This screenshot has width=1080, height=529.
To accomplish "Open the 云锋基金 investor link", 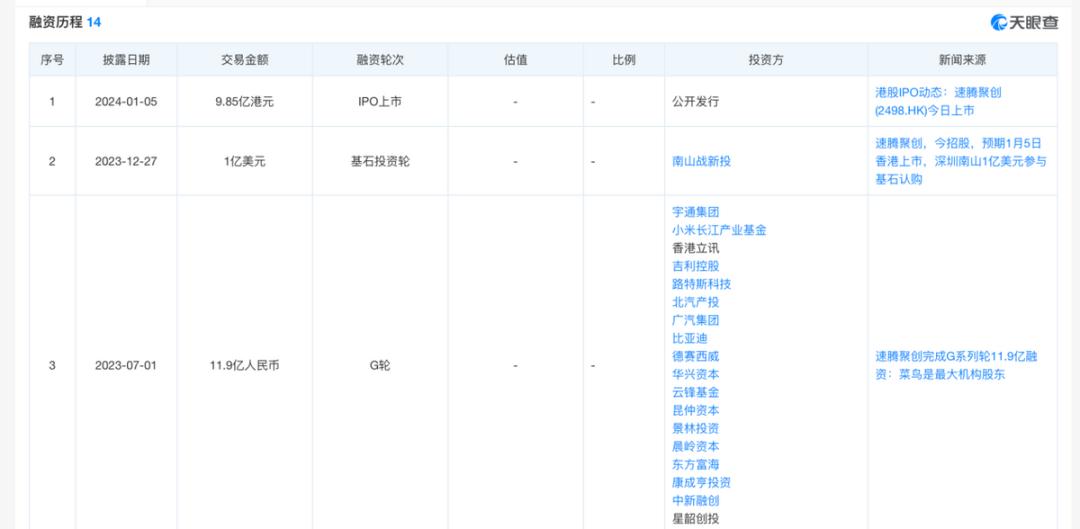I will pos(696,393).
